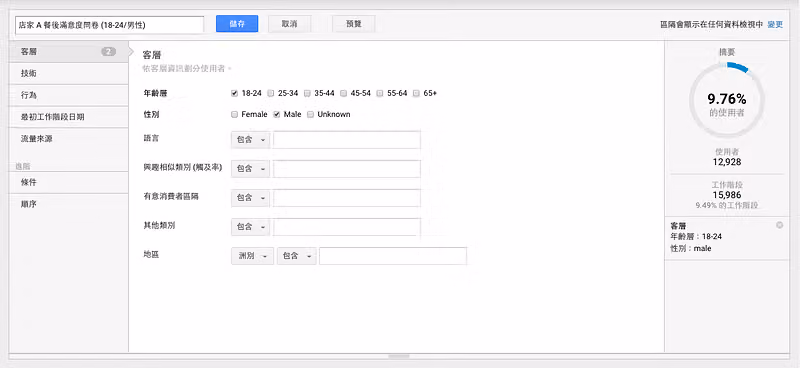The image size is (800, 368).
Task: Click the 語言 text input field
Action: [x=347, y=140]
